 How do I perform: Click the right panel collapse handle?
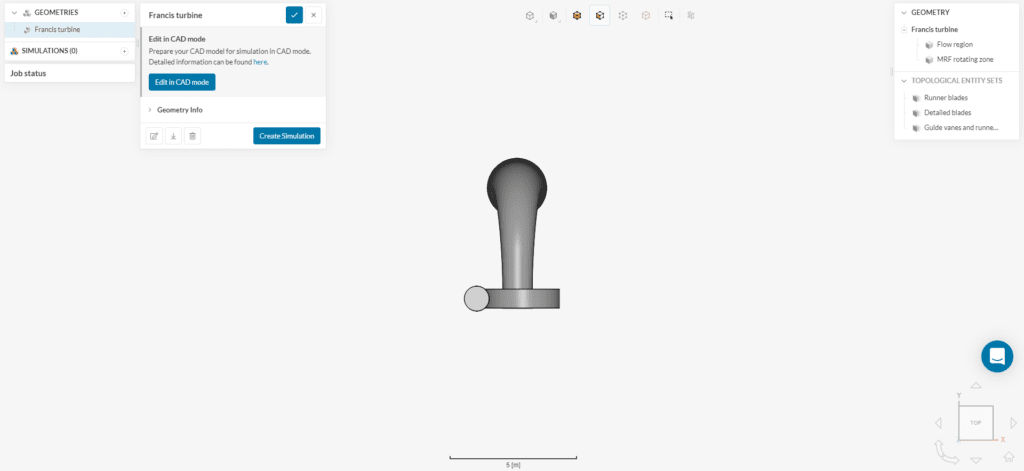point(892,71)
